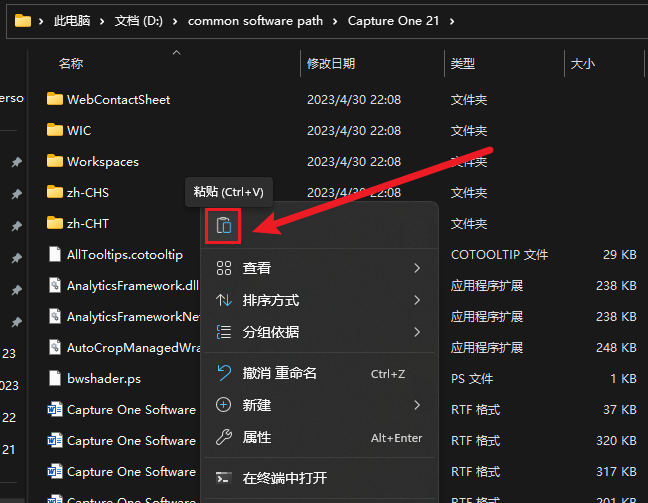Expand chevron after 文档 (D:) breadcrumb
The image size is (648, 503).
point(175,21)
